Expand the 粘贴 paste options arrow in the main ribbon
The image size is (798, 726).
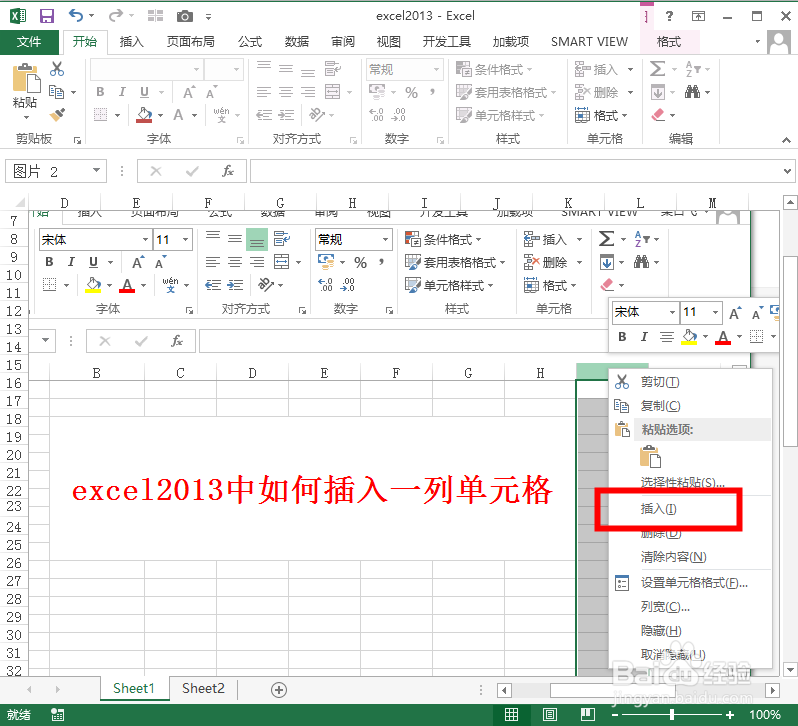coord(26,118)
